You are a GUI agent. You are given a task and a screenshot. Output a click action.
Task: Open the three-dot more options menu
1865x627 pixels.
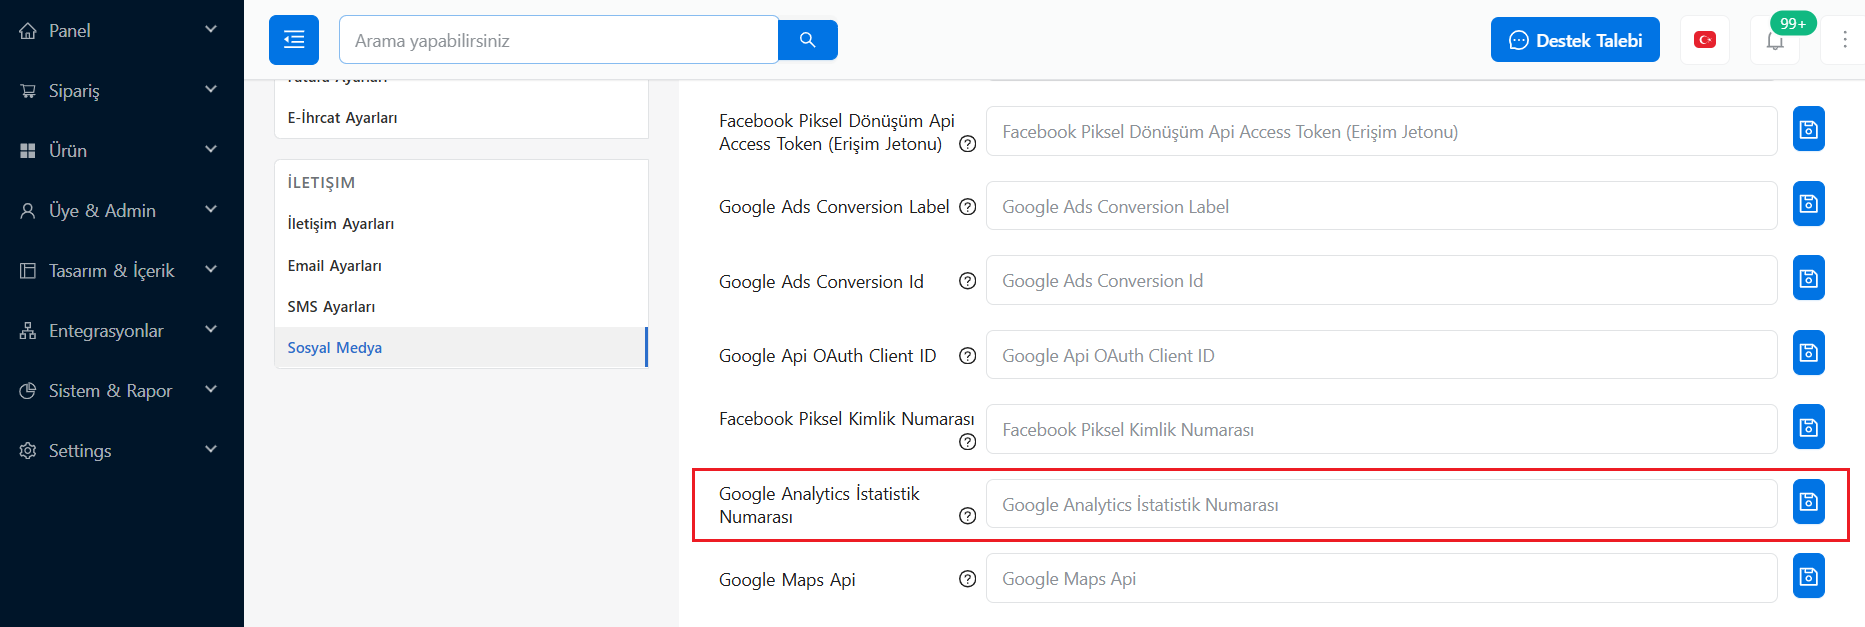[x=1845, y=40]
